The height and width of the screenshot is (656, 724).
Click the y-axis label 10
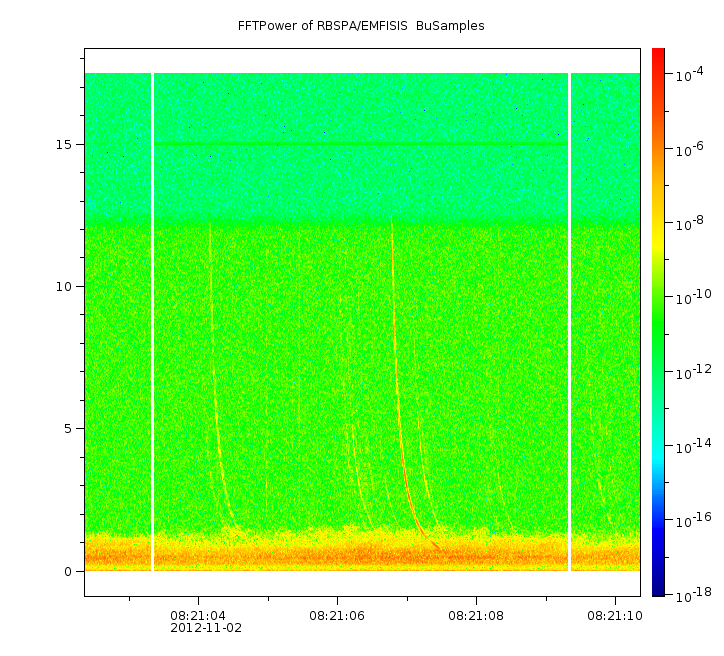[x=64, y=287]
